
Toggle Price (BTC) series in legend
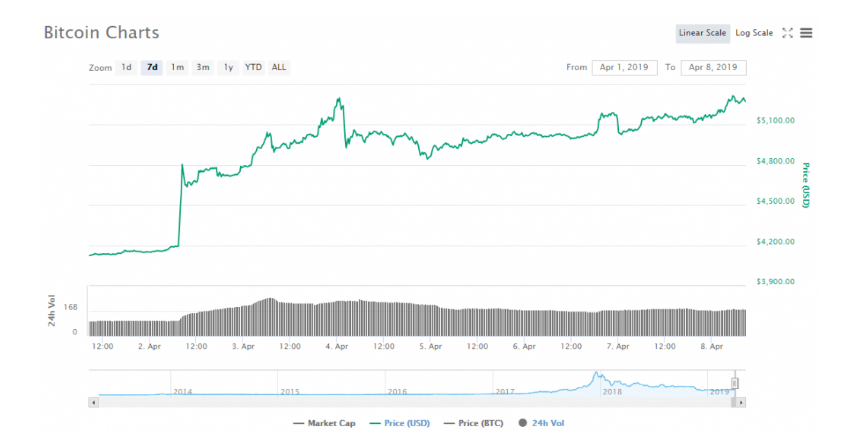[x=474, y=423]
